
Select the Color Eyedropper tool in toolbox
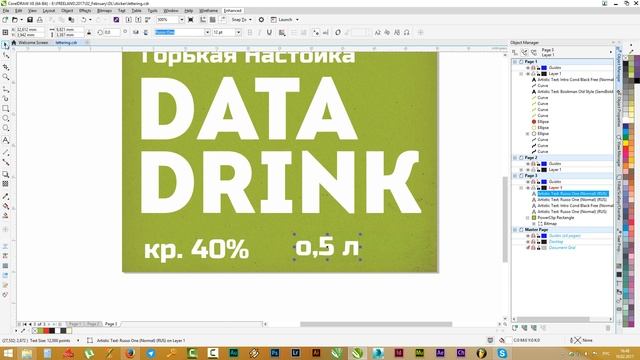tap(6, 196)
